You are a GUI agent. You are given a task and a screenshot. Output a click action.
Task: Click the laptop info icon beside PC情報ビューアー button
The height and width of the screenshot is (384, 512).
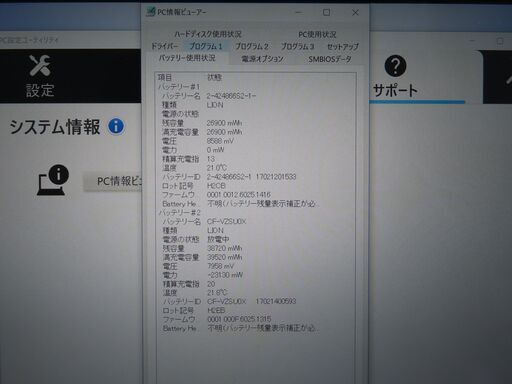pyautogui.click(x=53, y=180)
